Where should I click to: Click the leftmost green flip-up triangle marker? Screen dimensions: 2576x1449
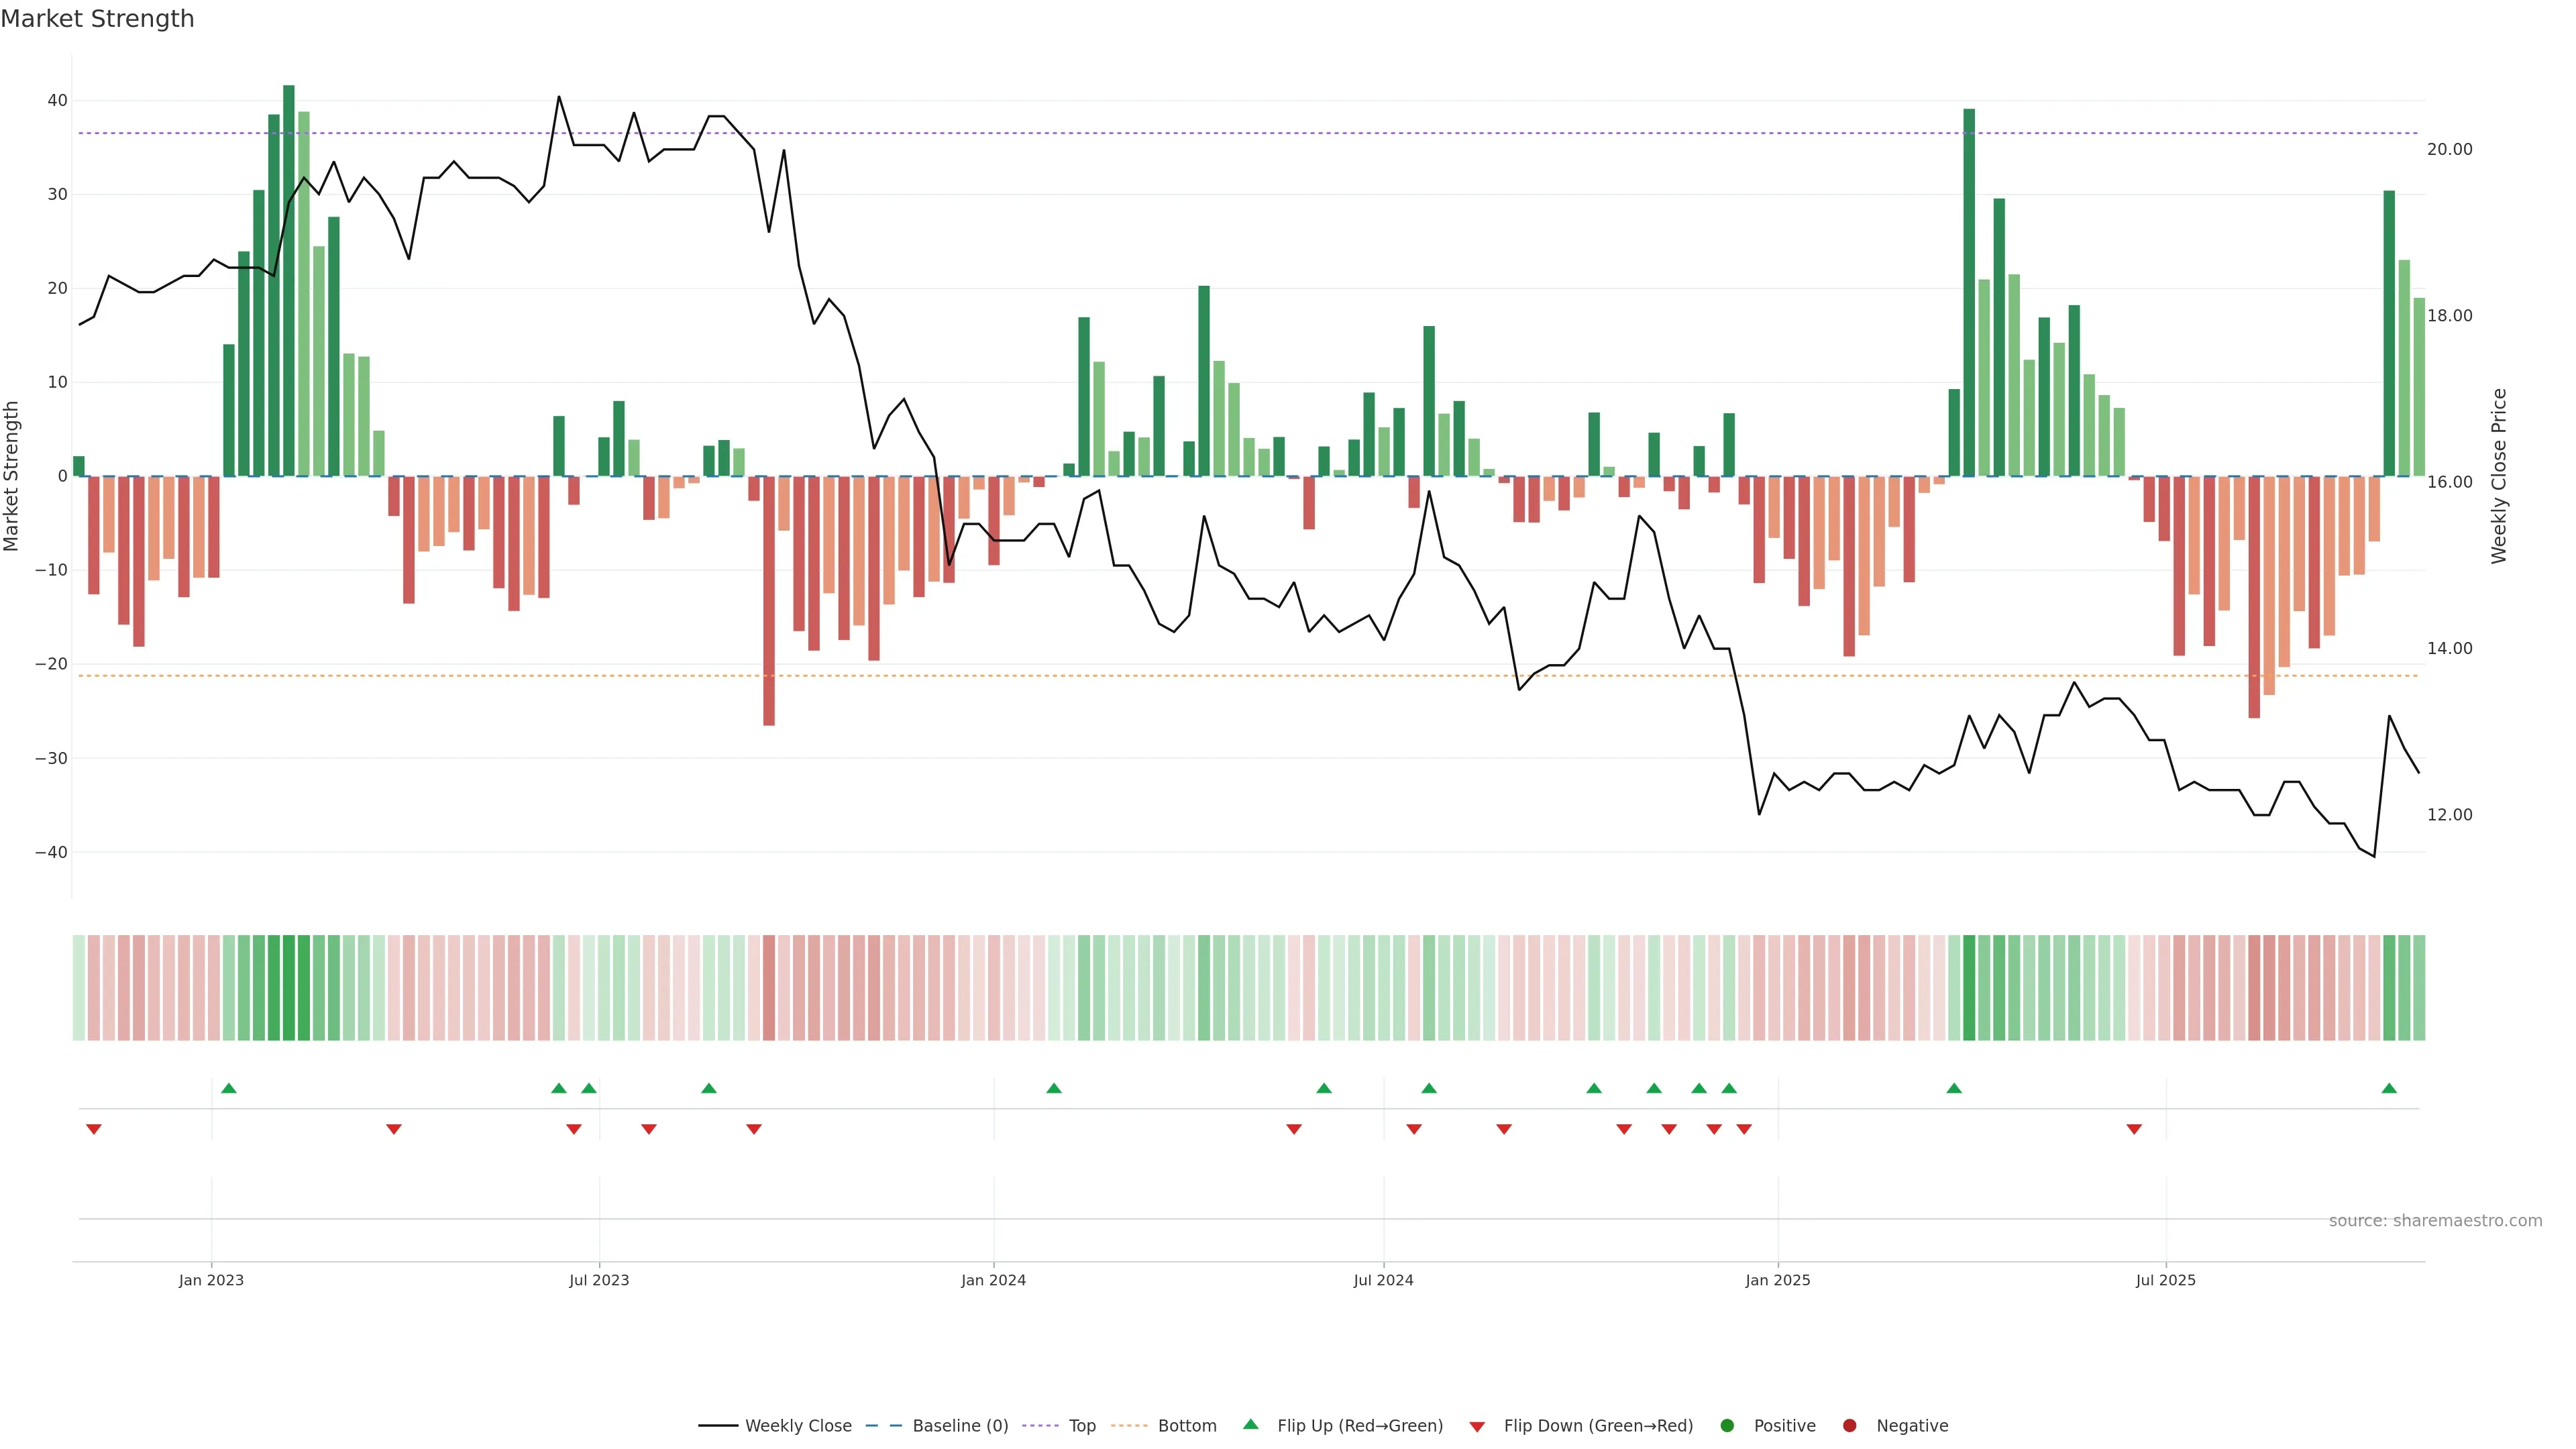[x=229, y=1088]
